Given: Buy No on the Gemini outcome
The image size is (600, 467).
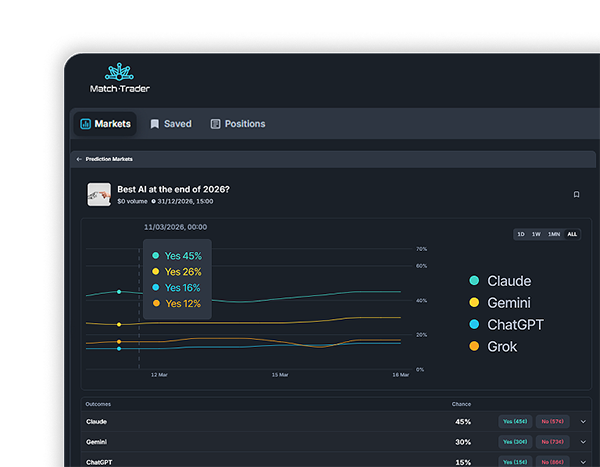Looking at the screenshot, I should pyautogui.click(x=551, y=442).
